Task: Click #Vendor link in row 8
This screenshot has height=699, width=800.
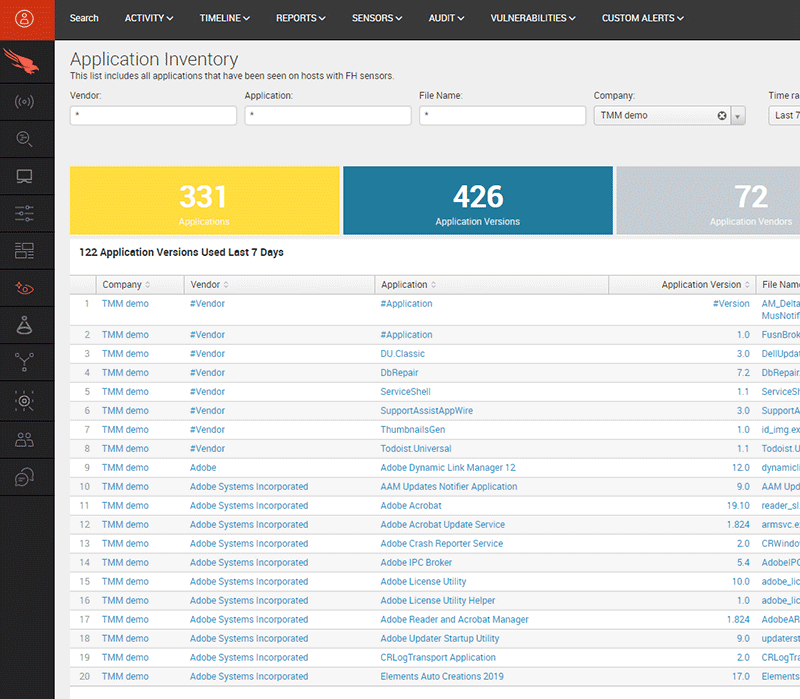Action: point(207,448)
